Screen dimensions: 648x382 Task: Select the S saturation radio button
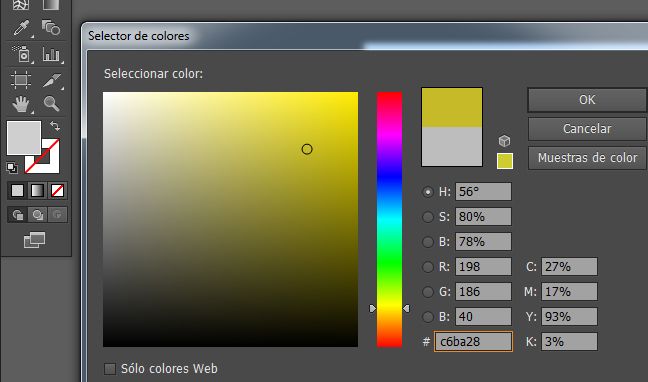click(x=428, y=217)
